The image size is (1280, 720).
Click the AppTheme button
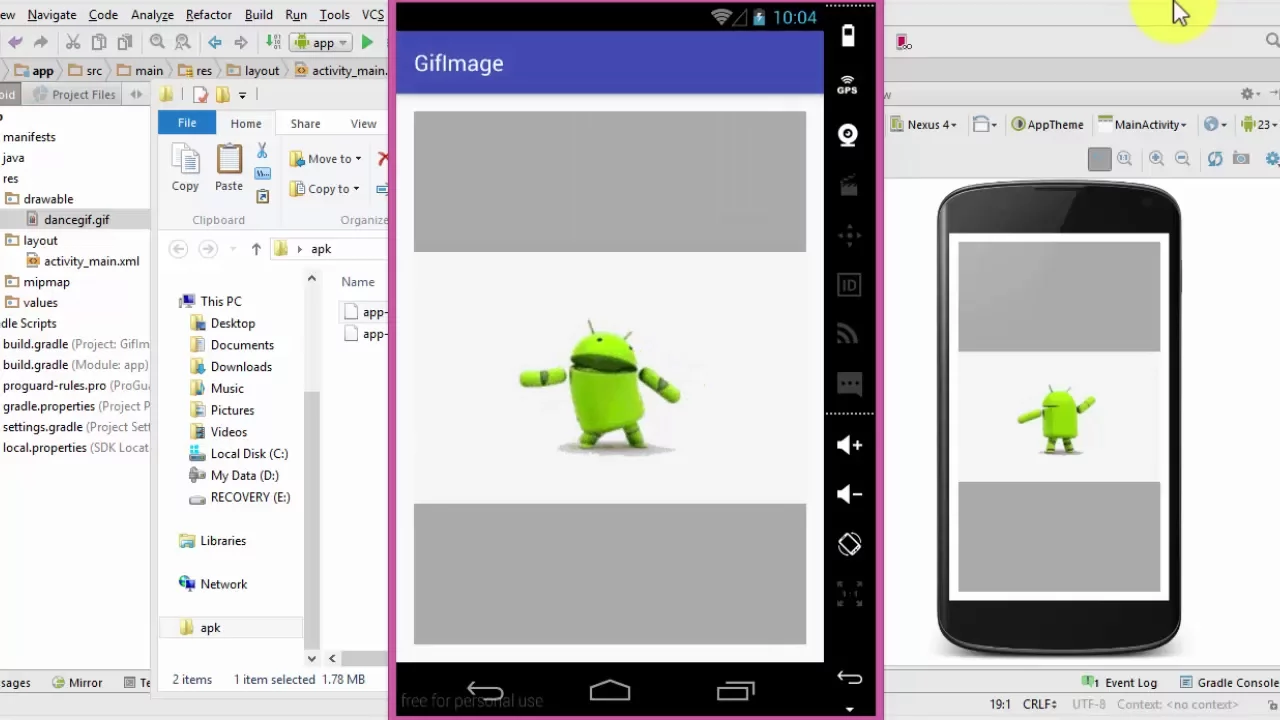1047,124
